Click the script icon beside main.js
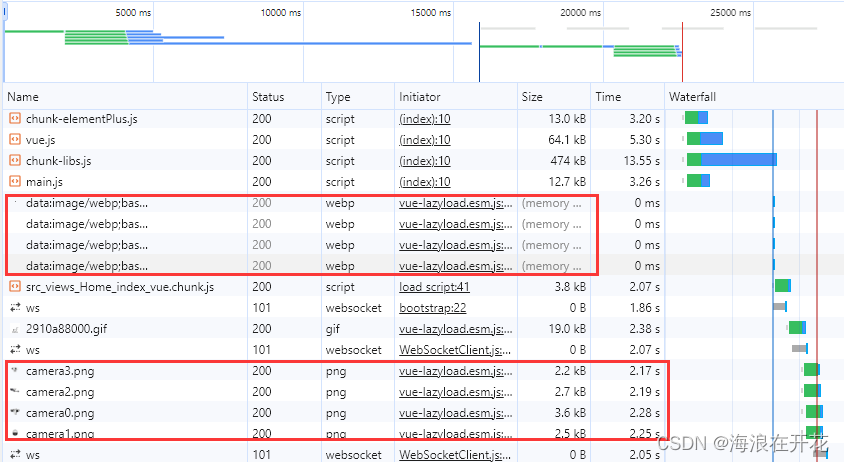This screenshot has height=462, width=844. 15,181
